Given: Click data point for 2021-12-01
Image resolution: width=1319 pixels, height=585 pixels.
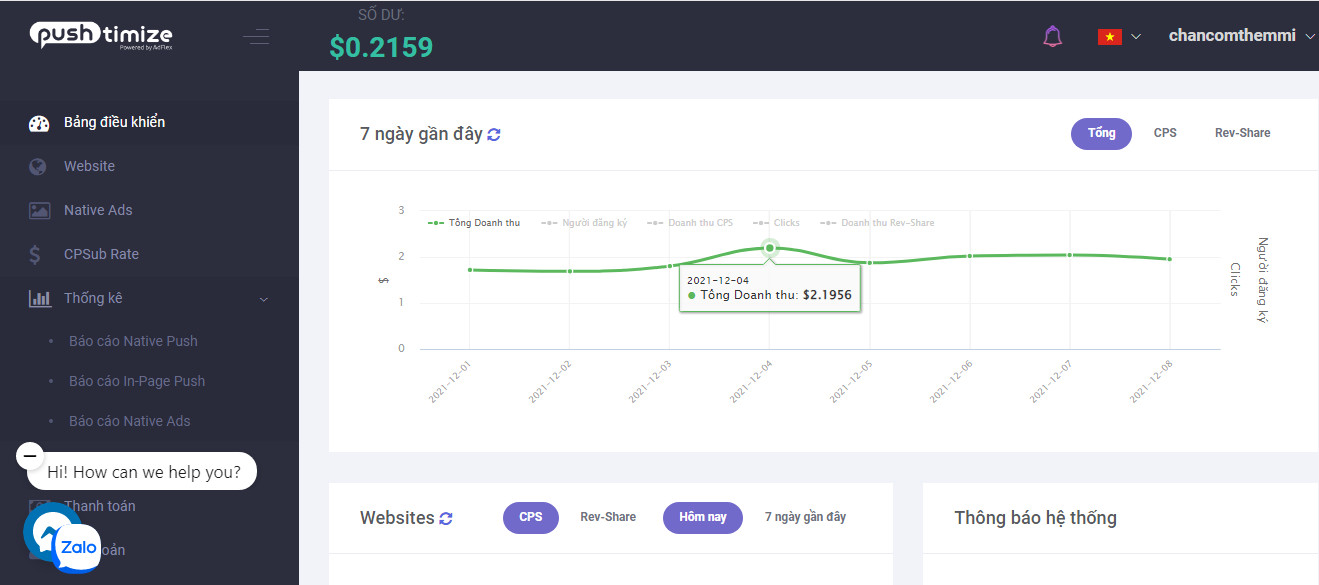Looking at the screenshot, I should (469, 270).
